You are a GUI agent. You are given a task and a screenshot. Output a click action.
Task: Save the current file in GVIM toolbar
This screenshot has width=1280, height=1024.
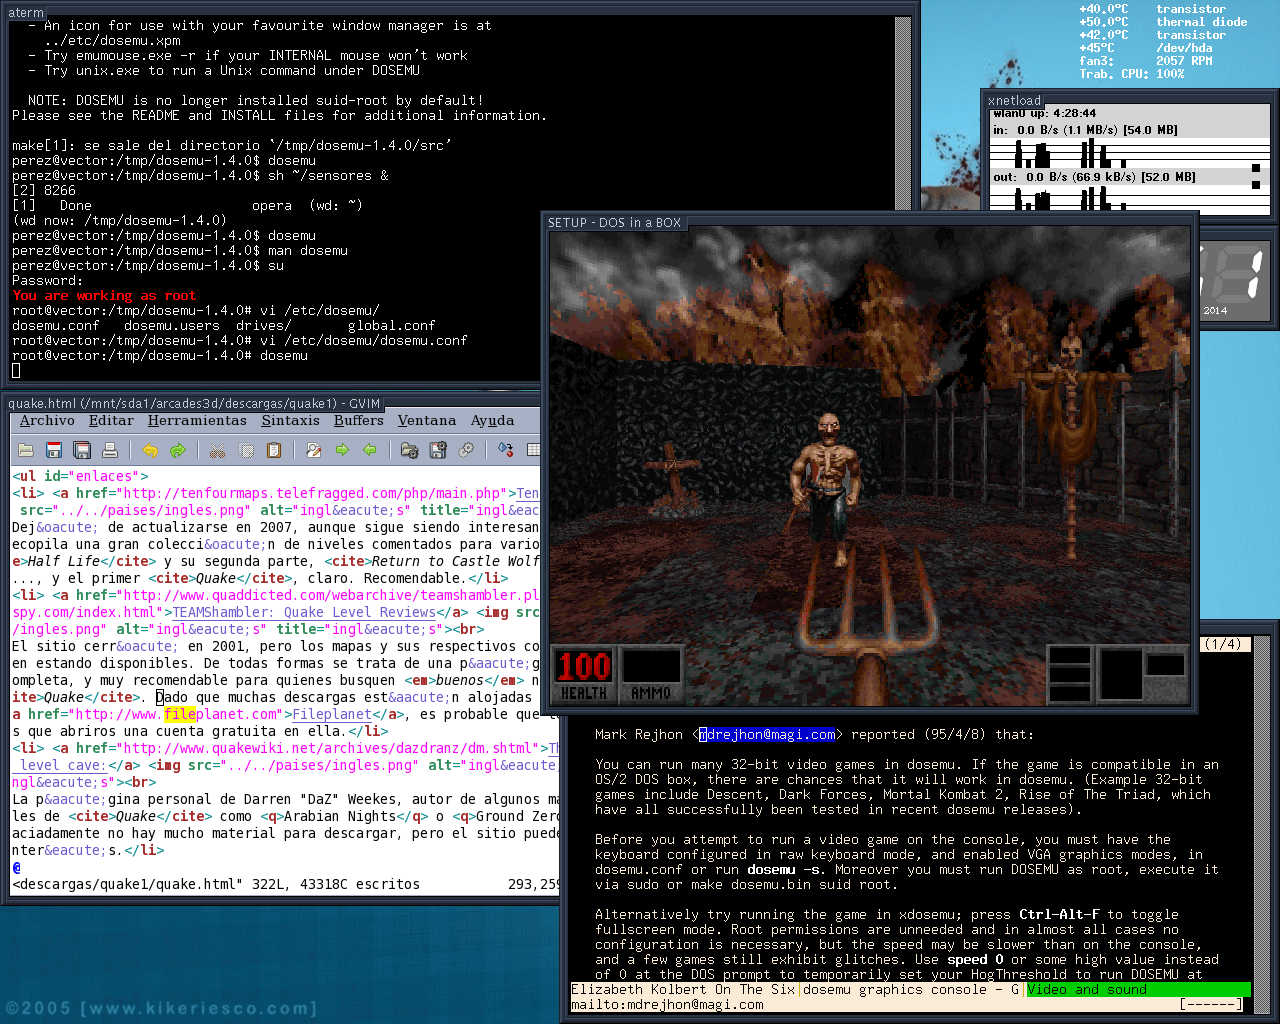(x=54, y=450)
